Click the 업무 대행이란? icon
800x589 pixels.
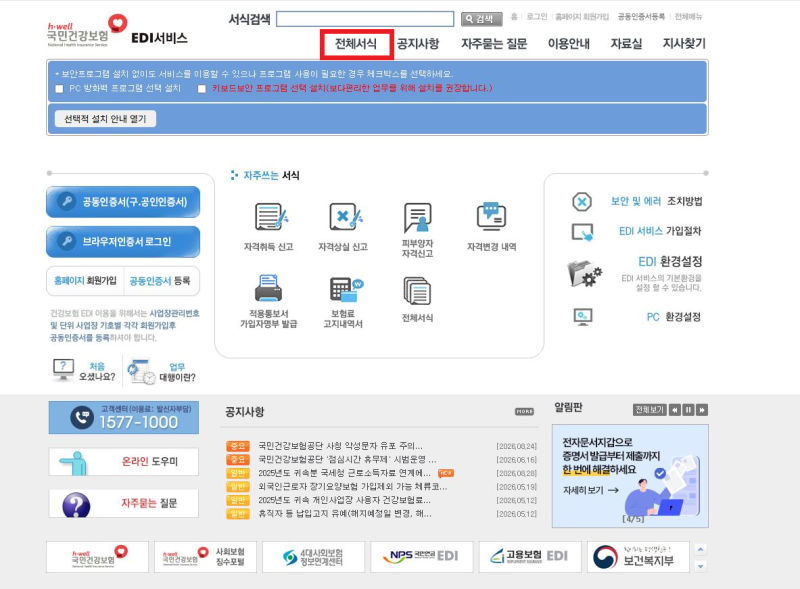tap(141, 371)
